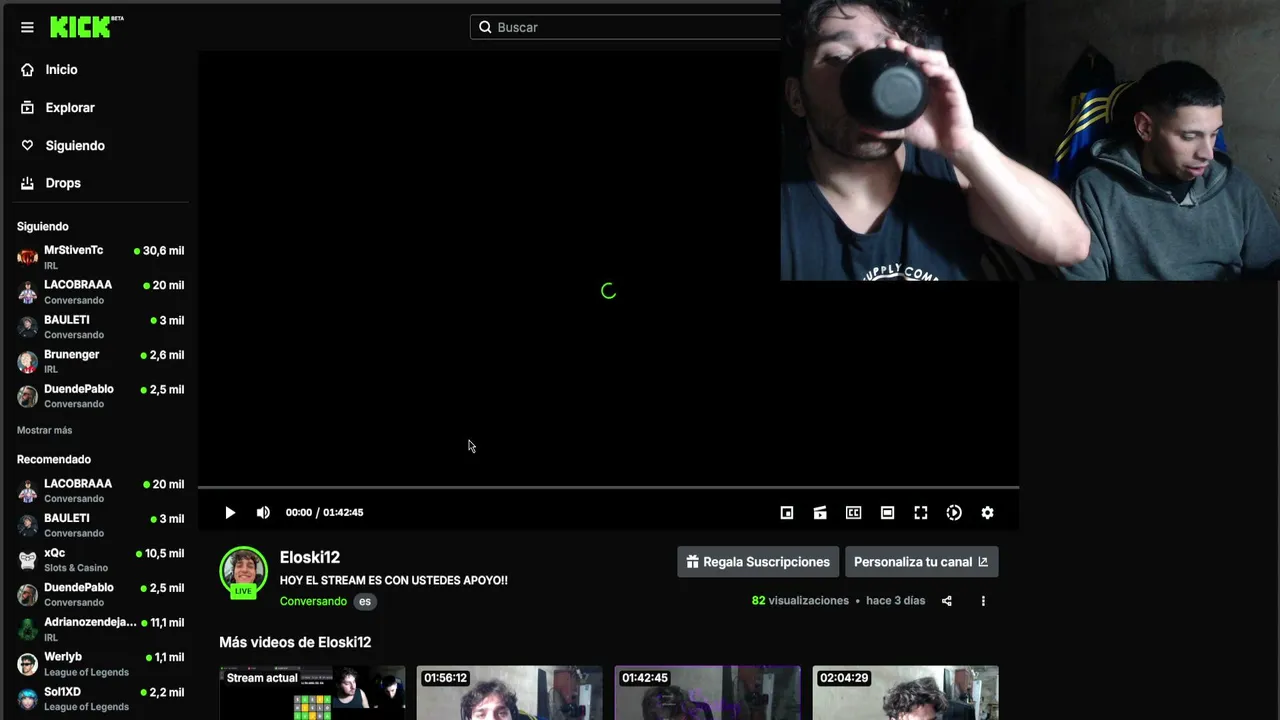The height and width of the screenshot is (720, 1280).
Task: Open the Siguiendo page with heart icon
Action: click(x=75, y=146)
